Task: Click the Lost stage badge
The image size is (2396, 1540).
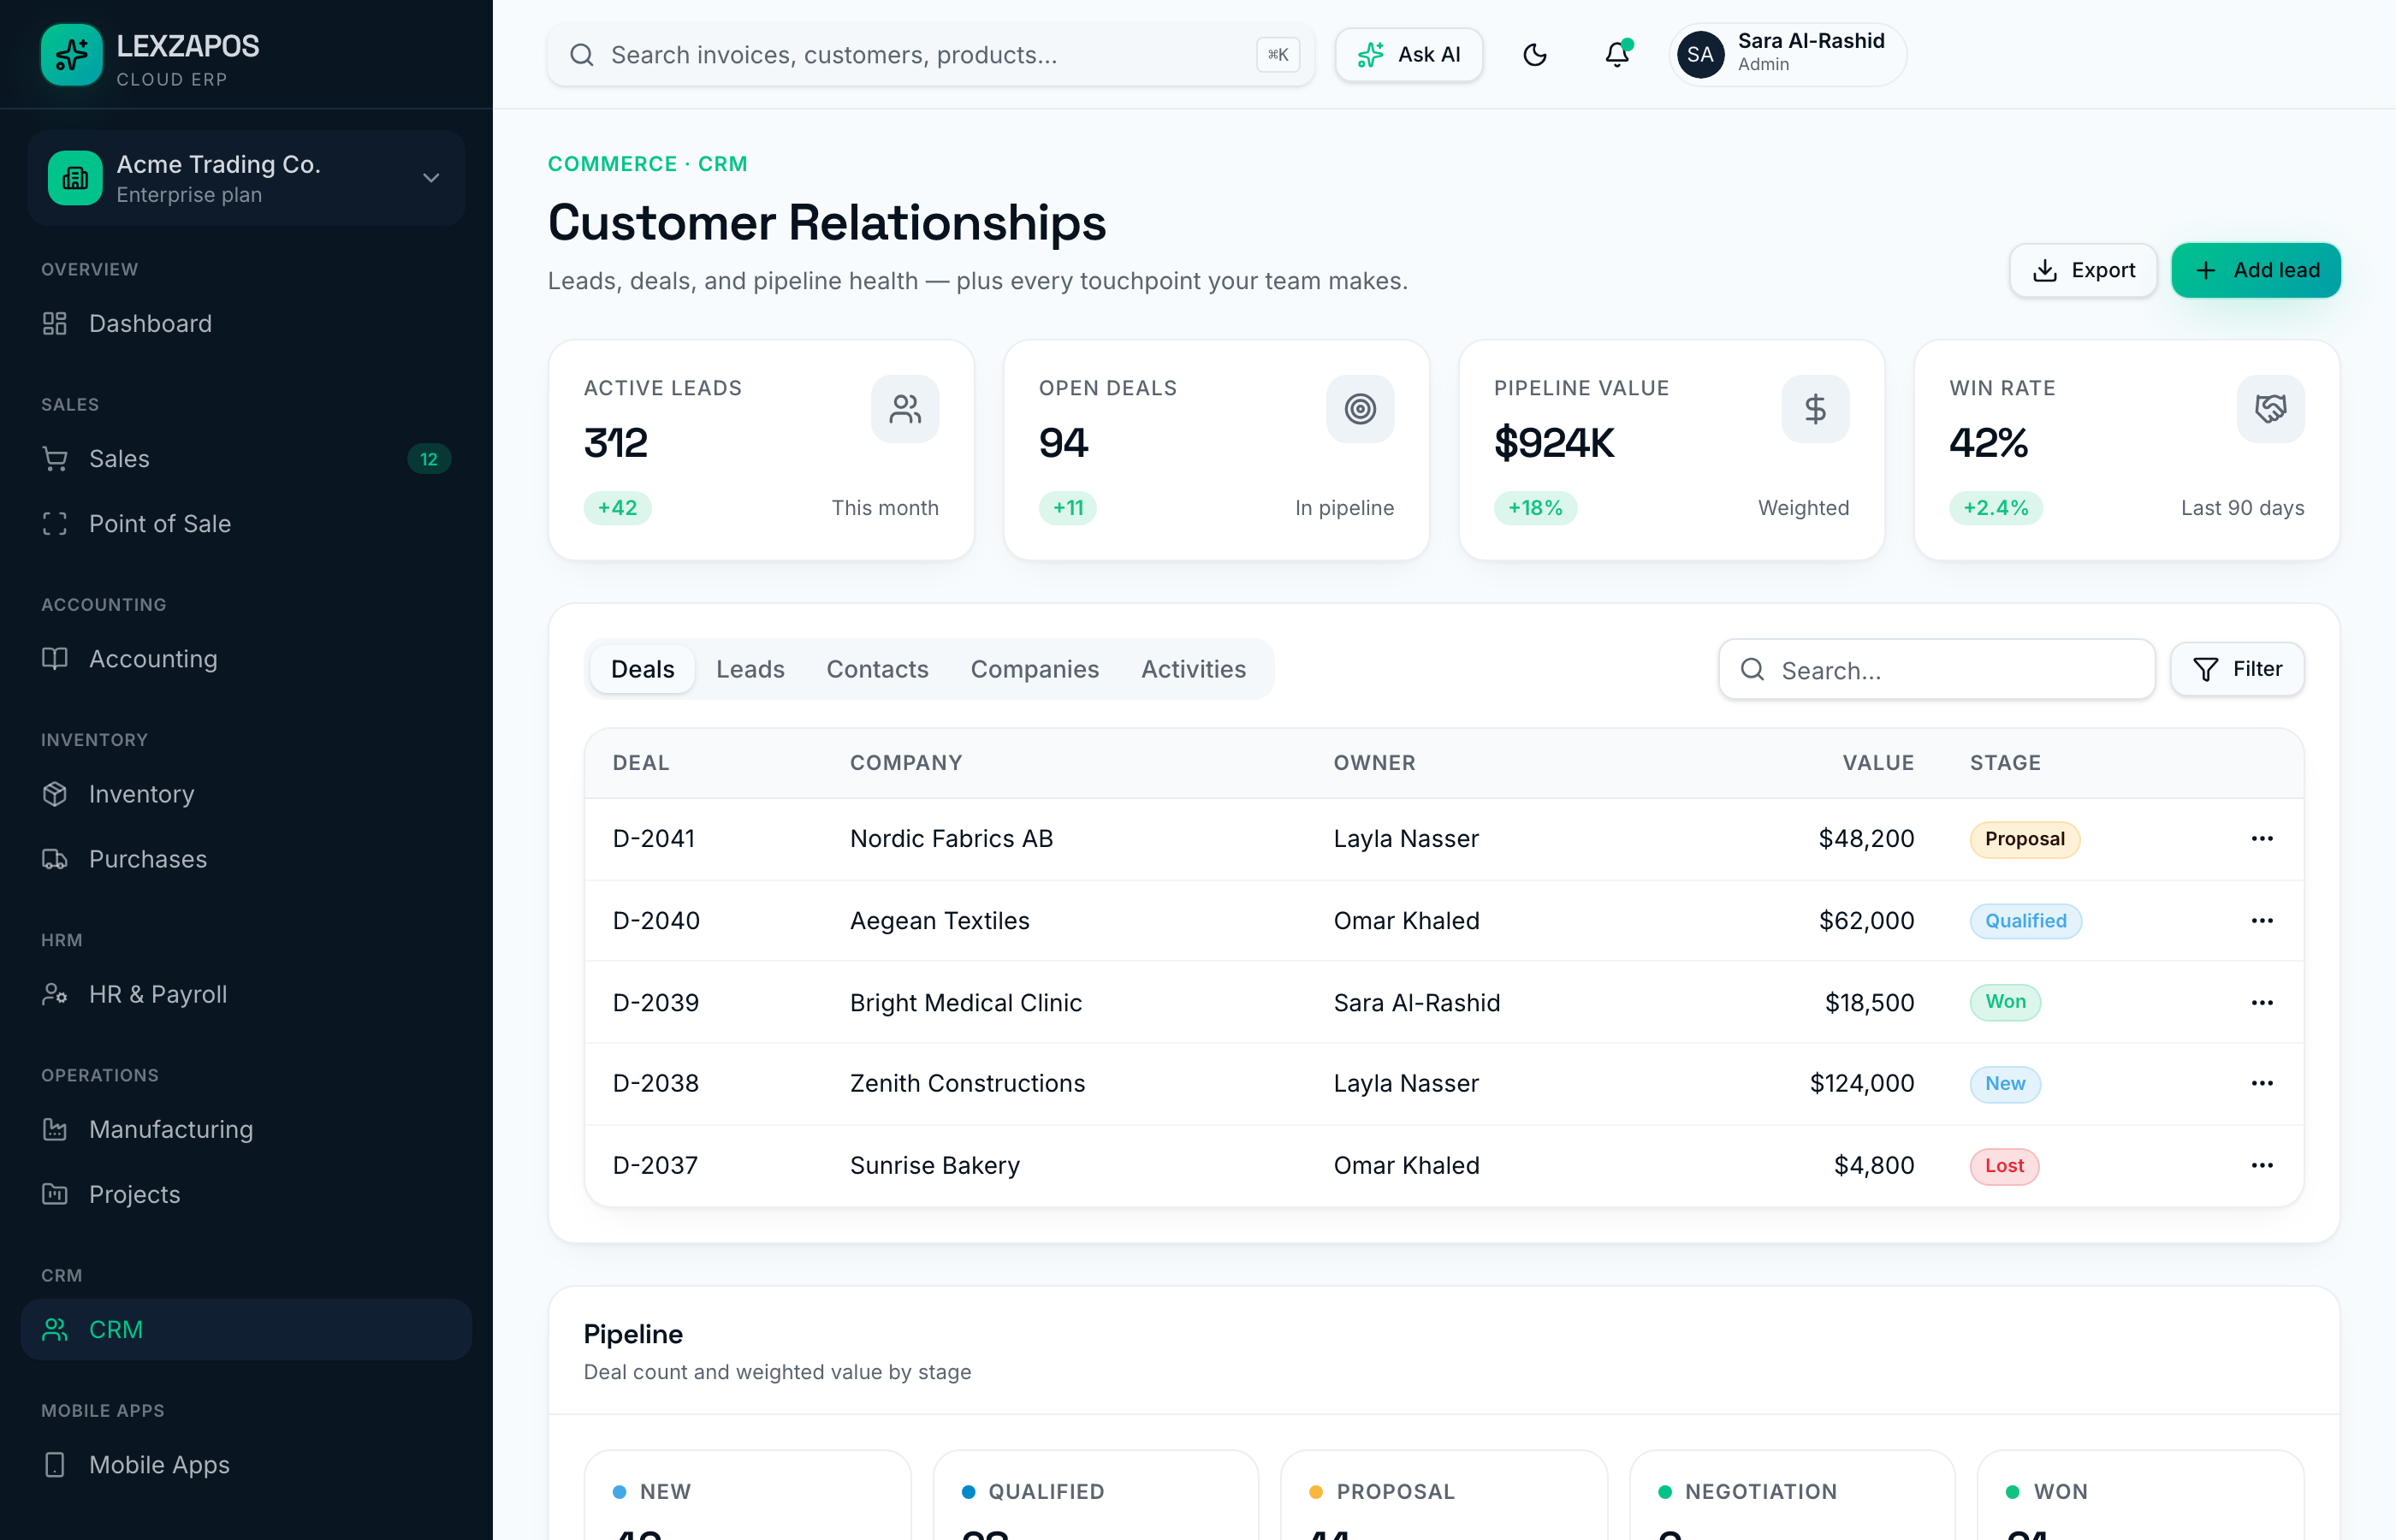Action: click(2004, 1166)
